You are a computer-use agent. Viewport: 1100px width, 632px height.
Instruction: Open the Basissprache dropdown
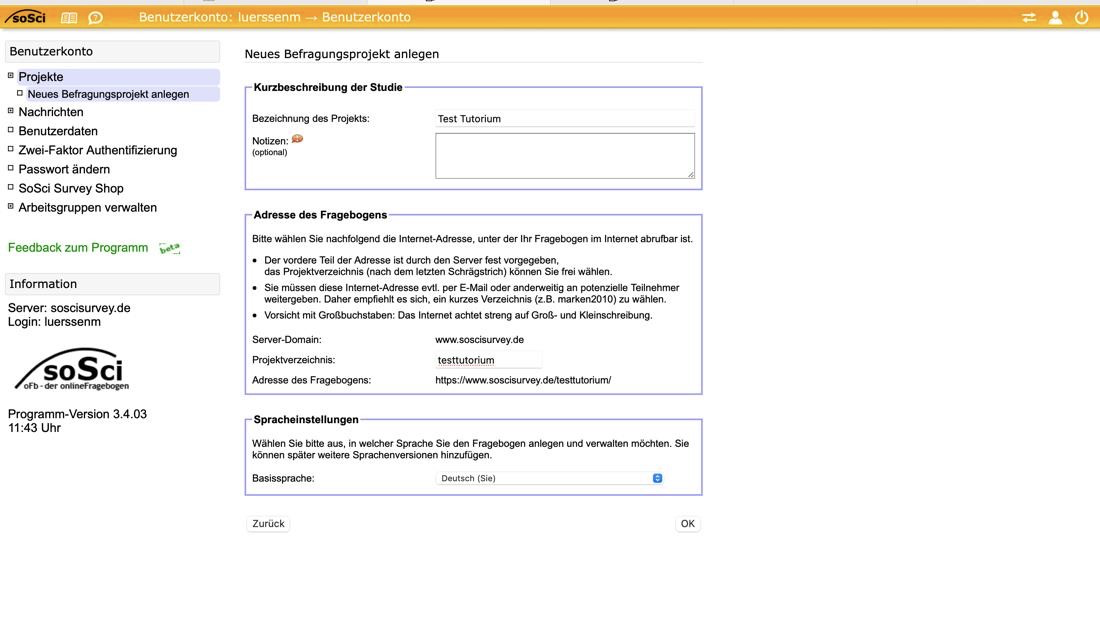[551, 478]
